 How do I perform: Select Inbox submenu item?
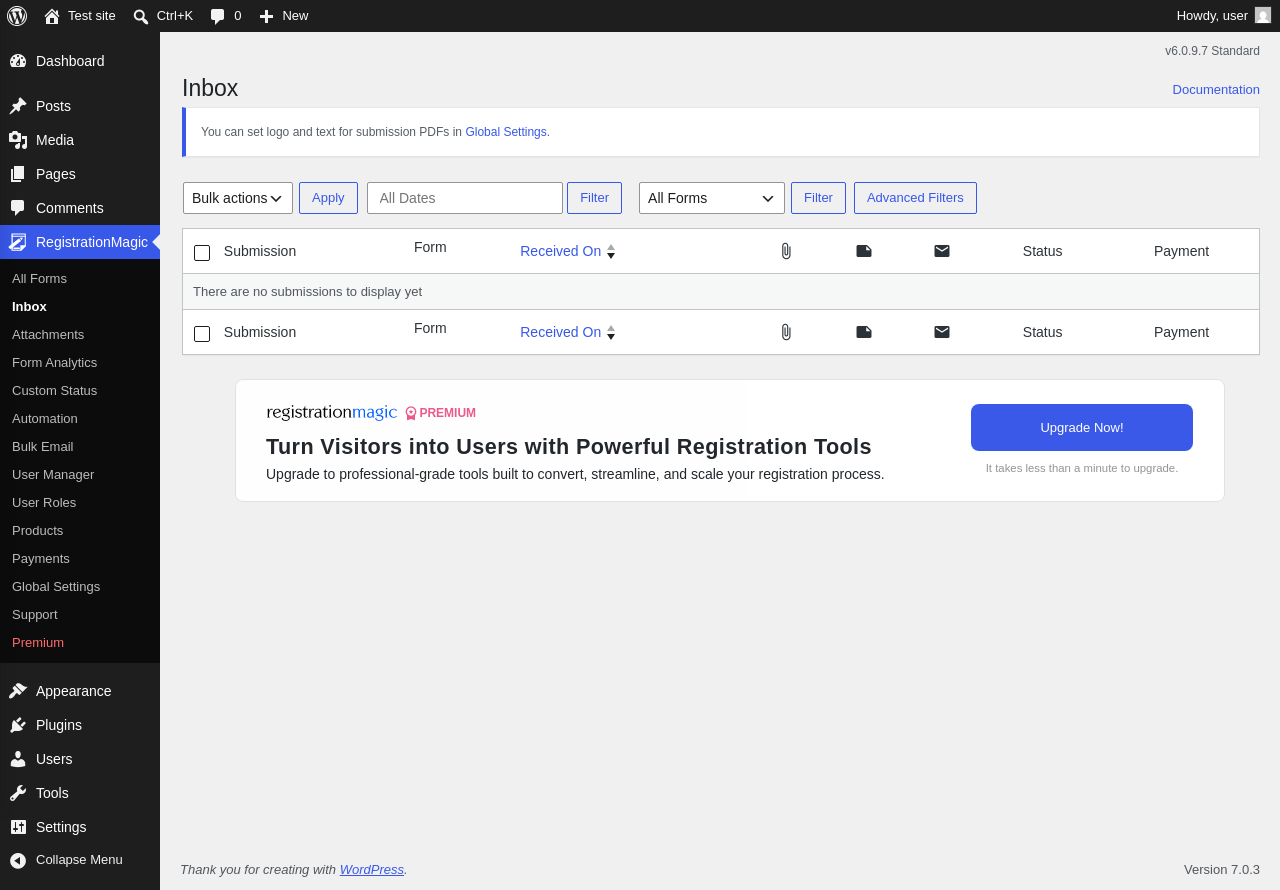pos(80,307)
